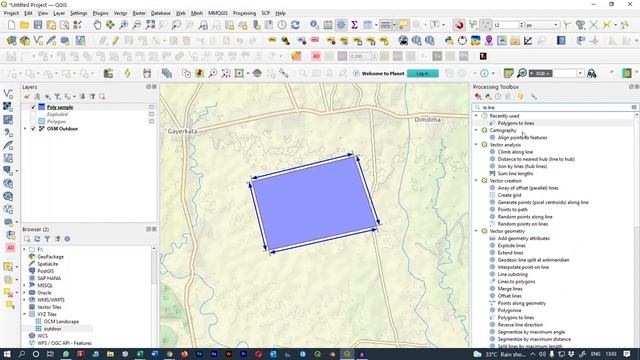Open the Vector menu
This screenshot has width=640, height=360.
[x=120, y=13]
